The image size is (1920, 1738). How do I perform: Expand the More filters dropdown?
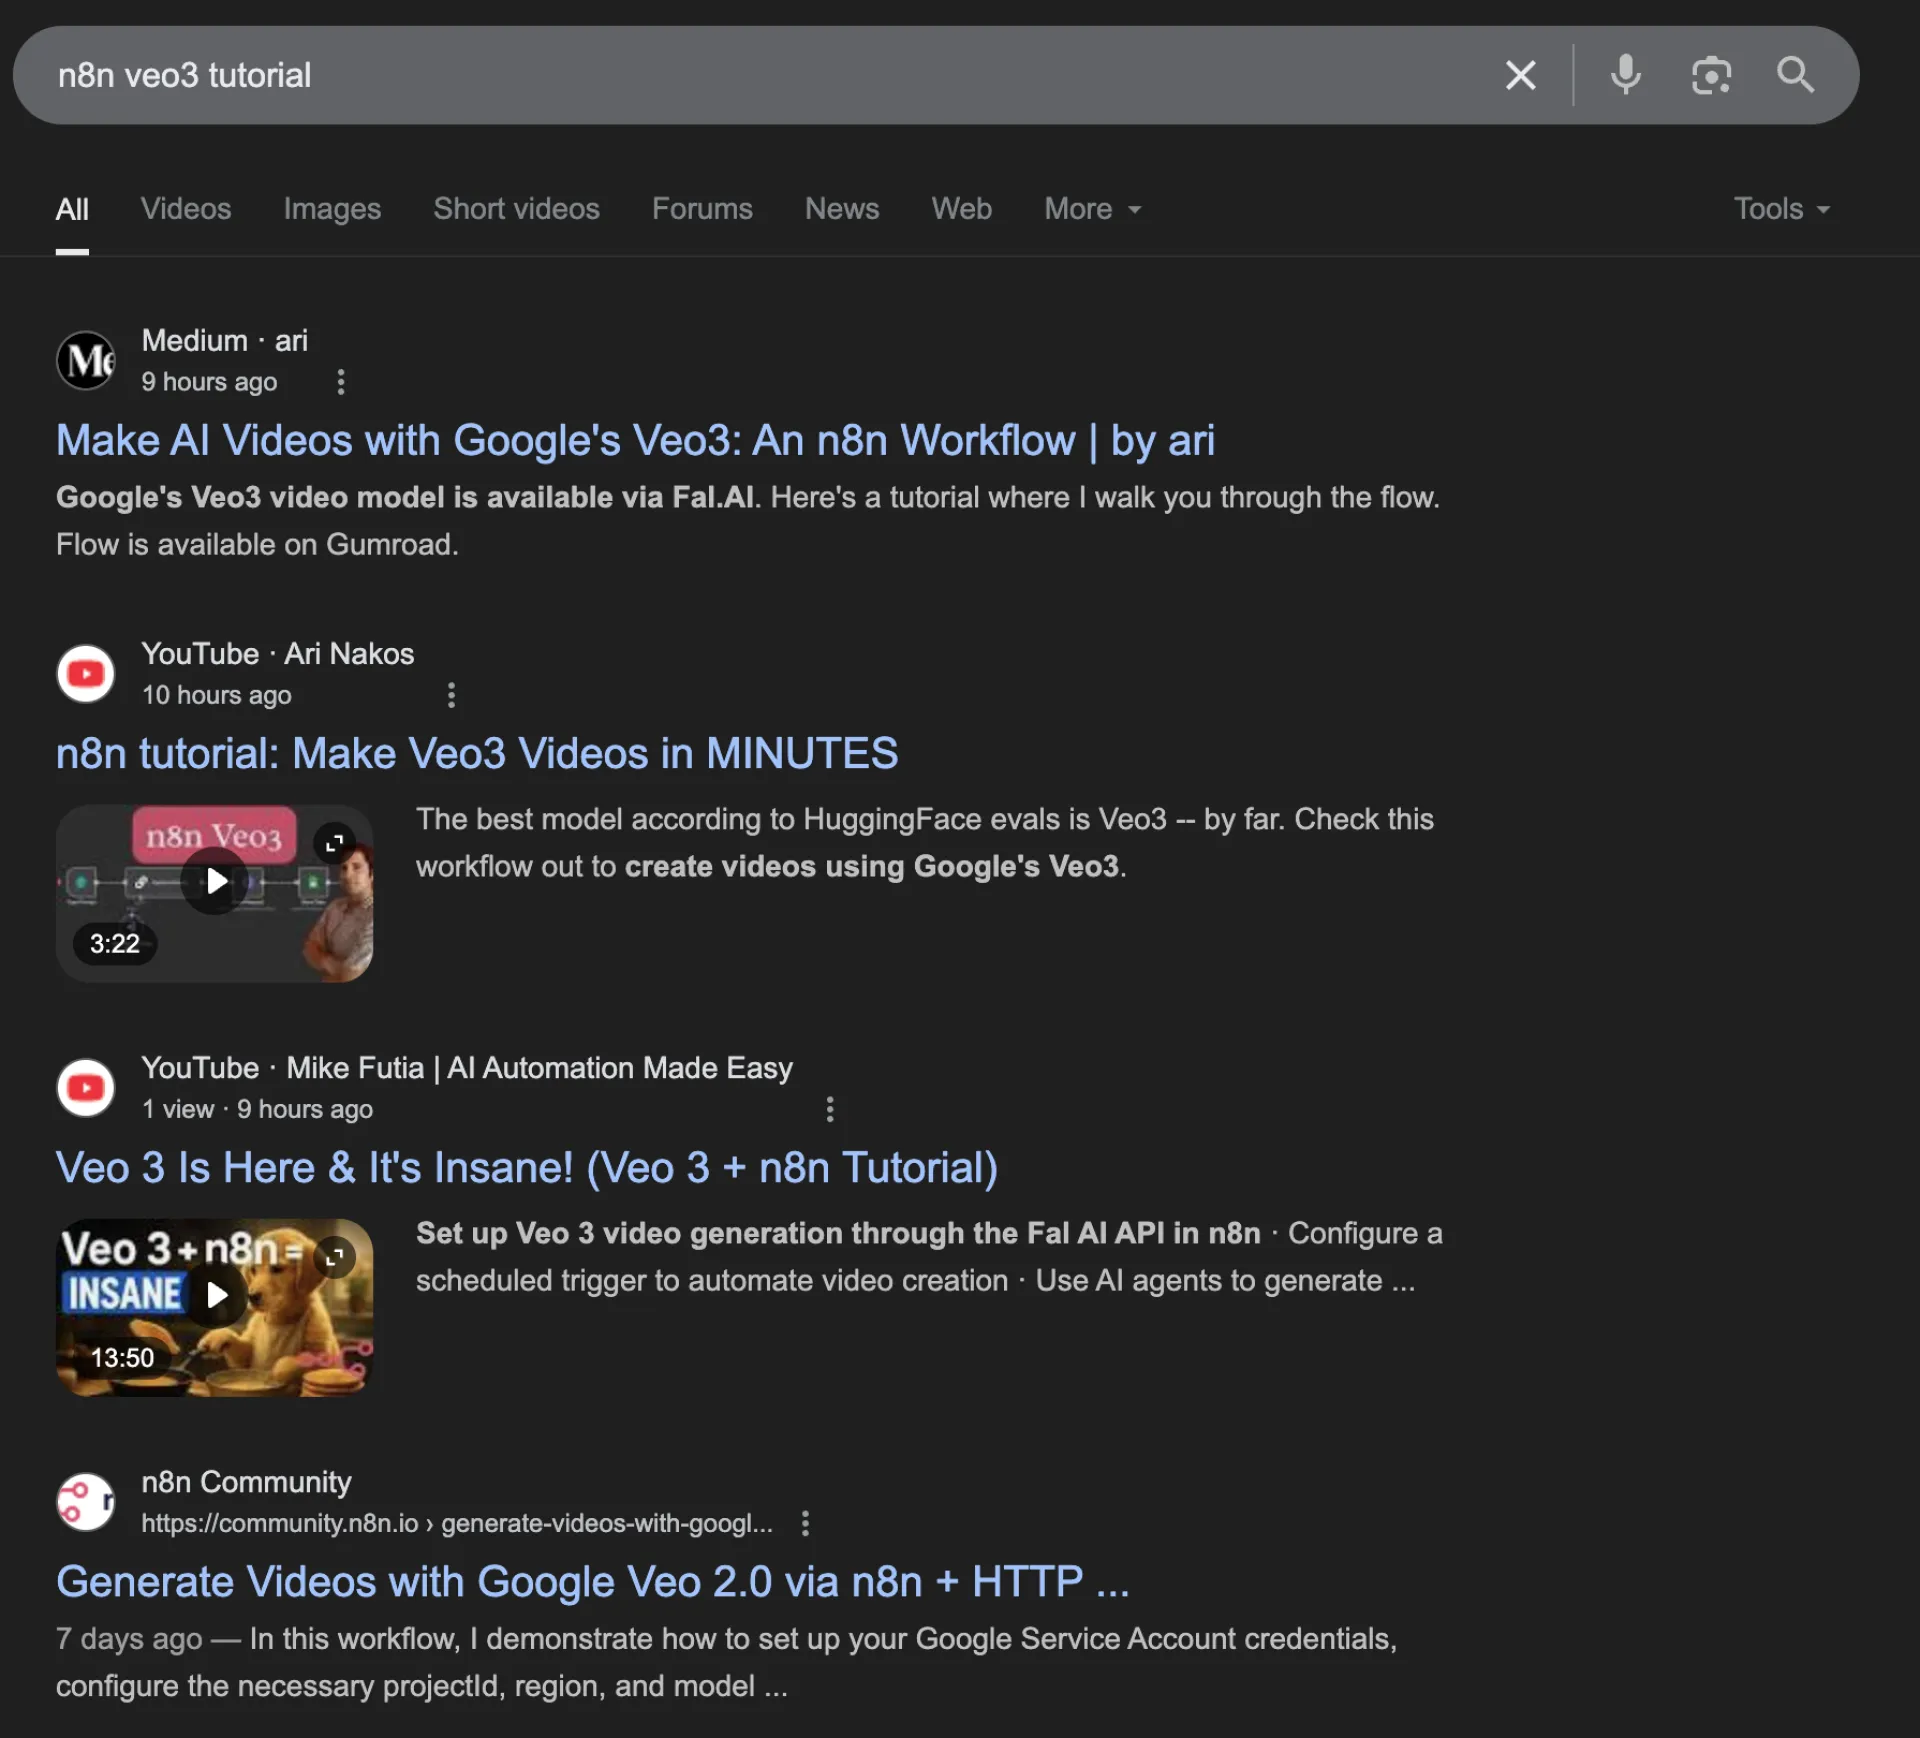pyautogui.click(x=1093, y=209)
